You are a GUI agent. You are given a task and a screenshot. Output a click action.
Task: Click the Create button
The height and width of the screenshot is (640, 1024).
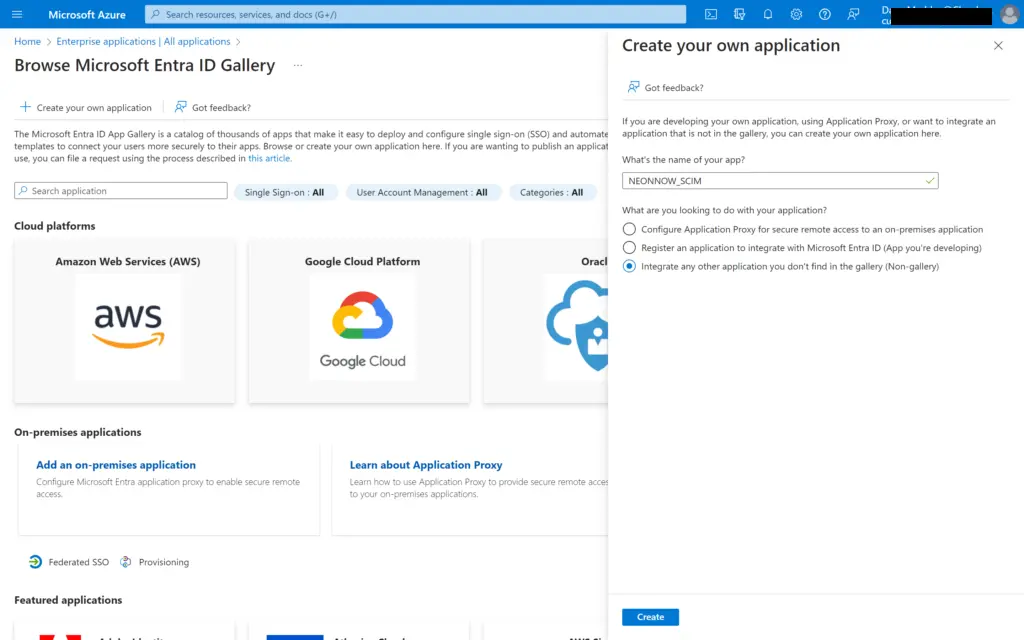point(650,617)
